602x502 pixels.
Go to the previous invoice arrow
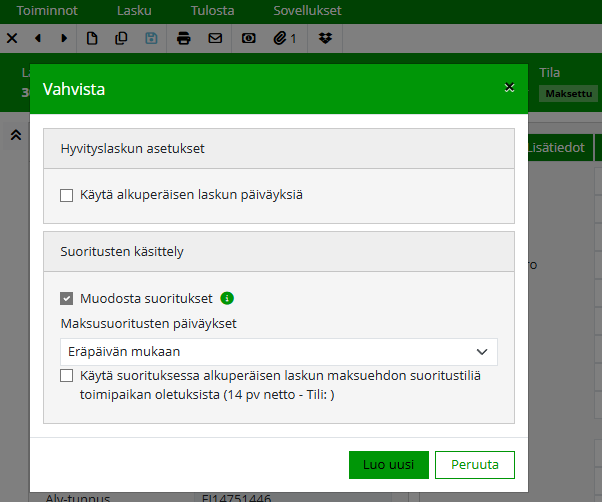(x=38, y=38)
